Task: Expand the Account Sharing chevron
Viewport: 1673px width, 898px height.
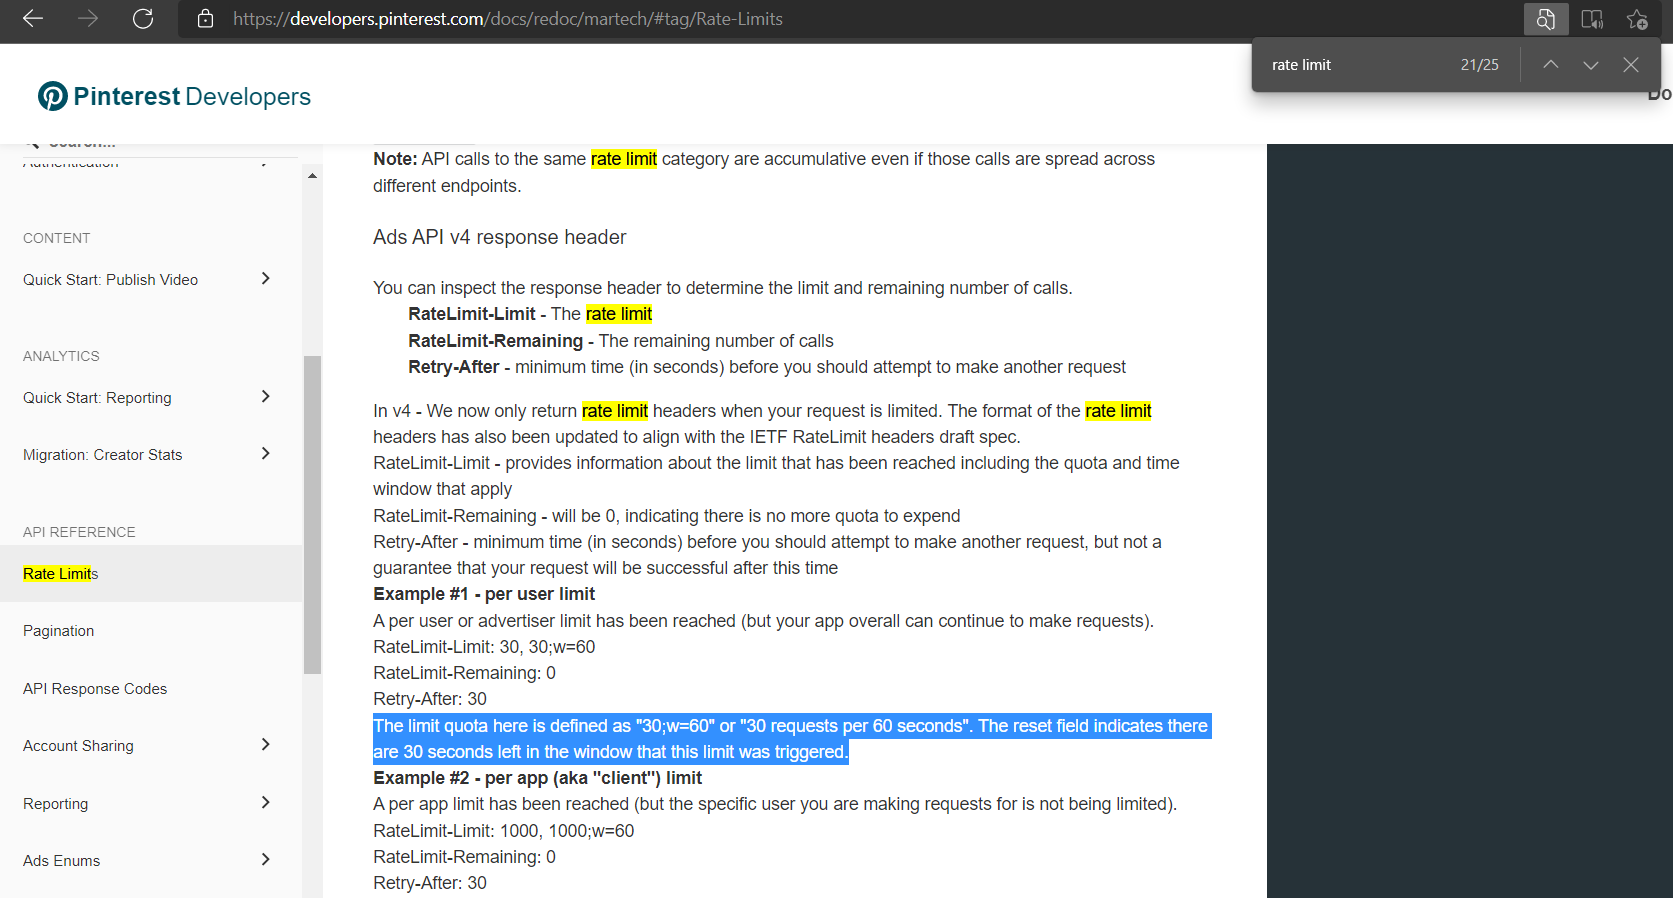Action: 266,745
